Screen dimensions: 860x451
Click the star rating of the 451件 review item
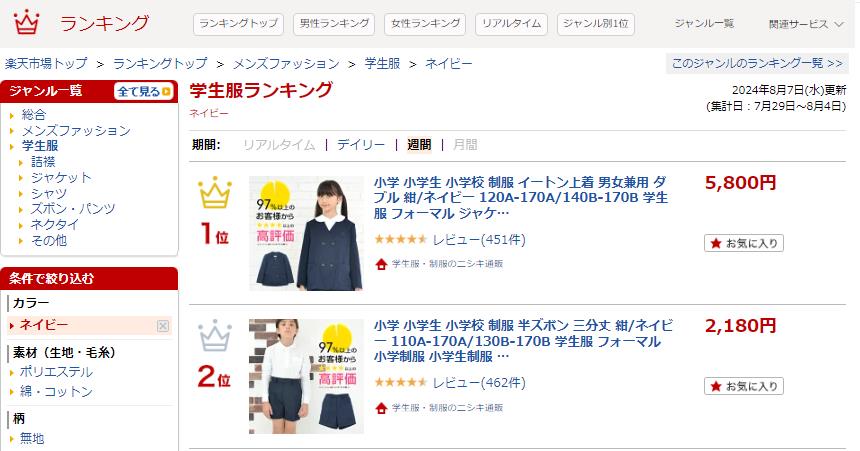point(400,240)
